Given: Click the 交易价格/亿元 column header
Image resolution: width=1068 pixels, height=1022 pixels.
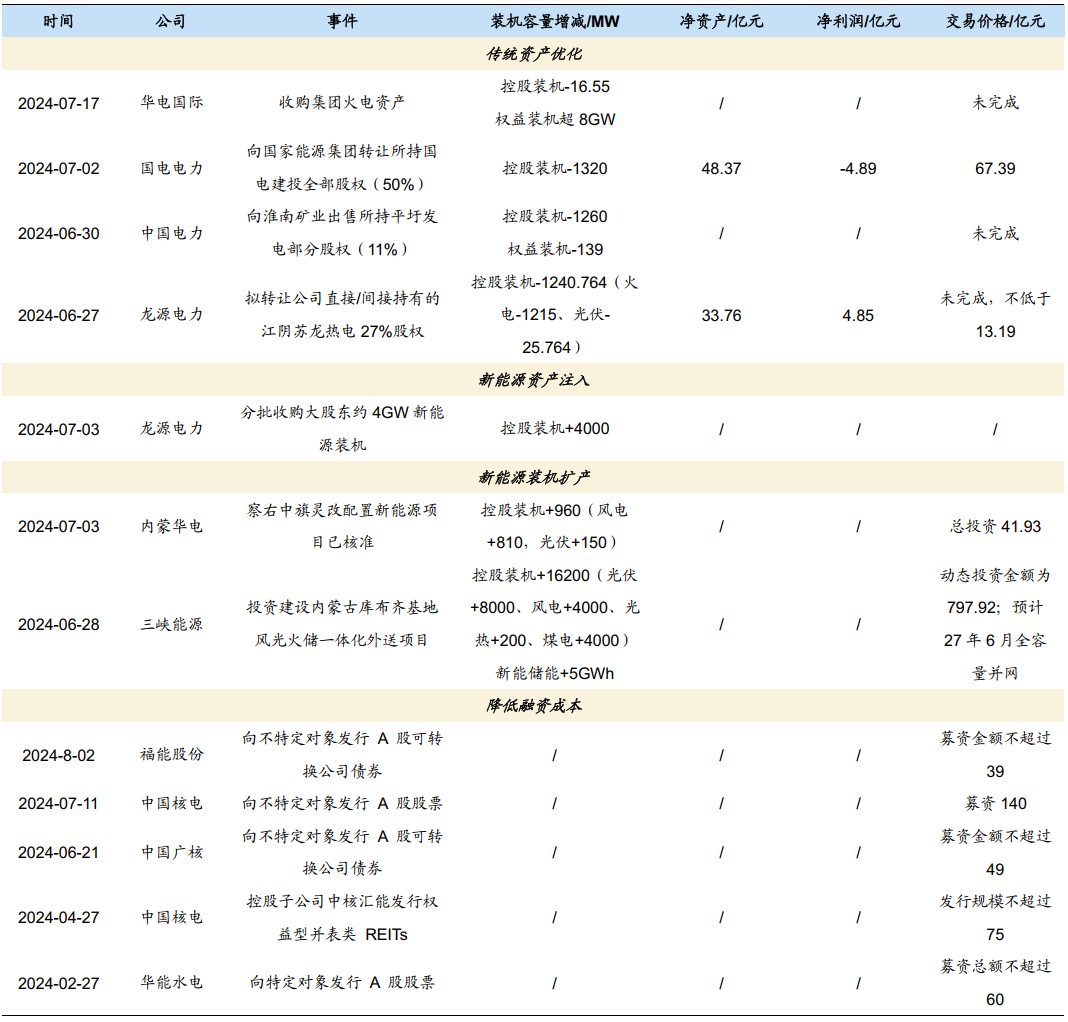Looking at the screenshot, I should click(x=995, y=21).
